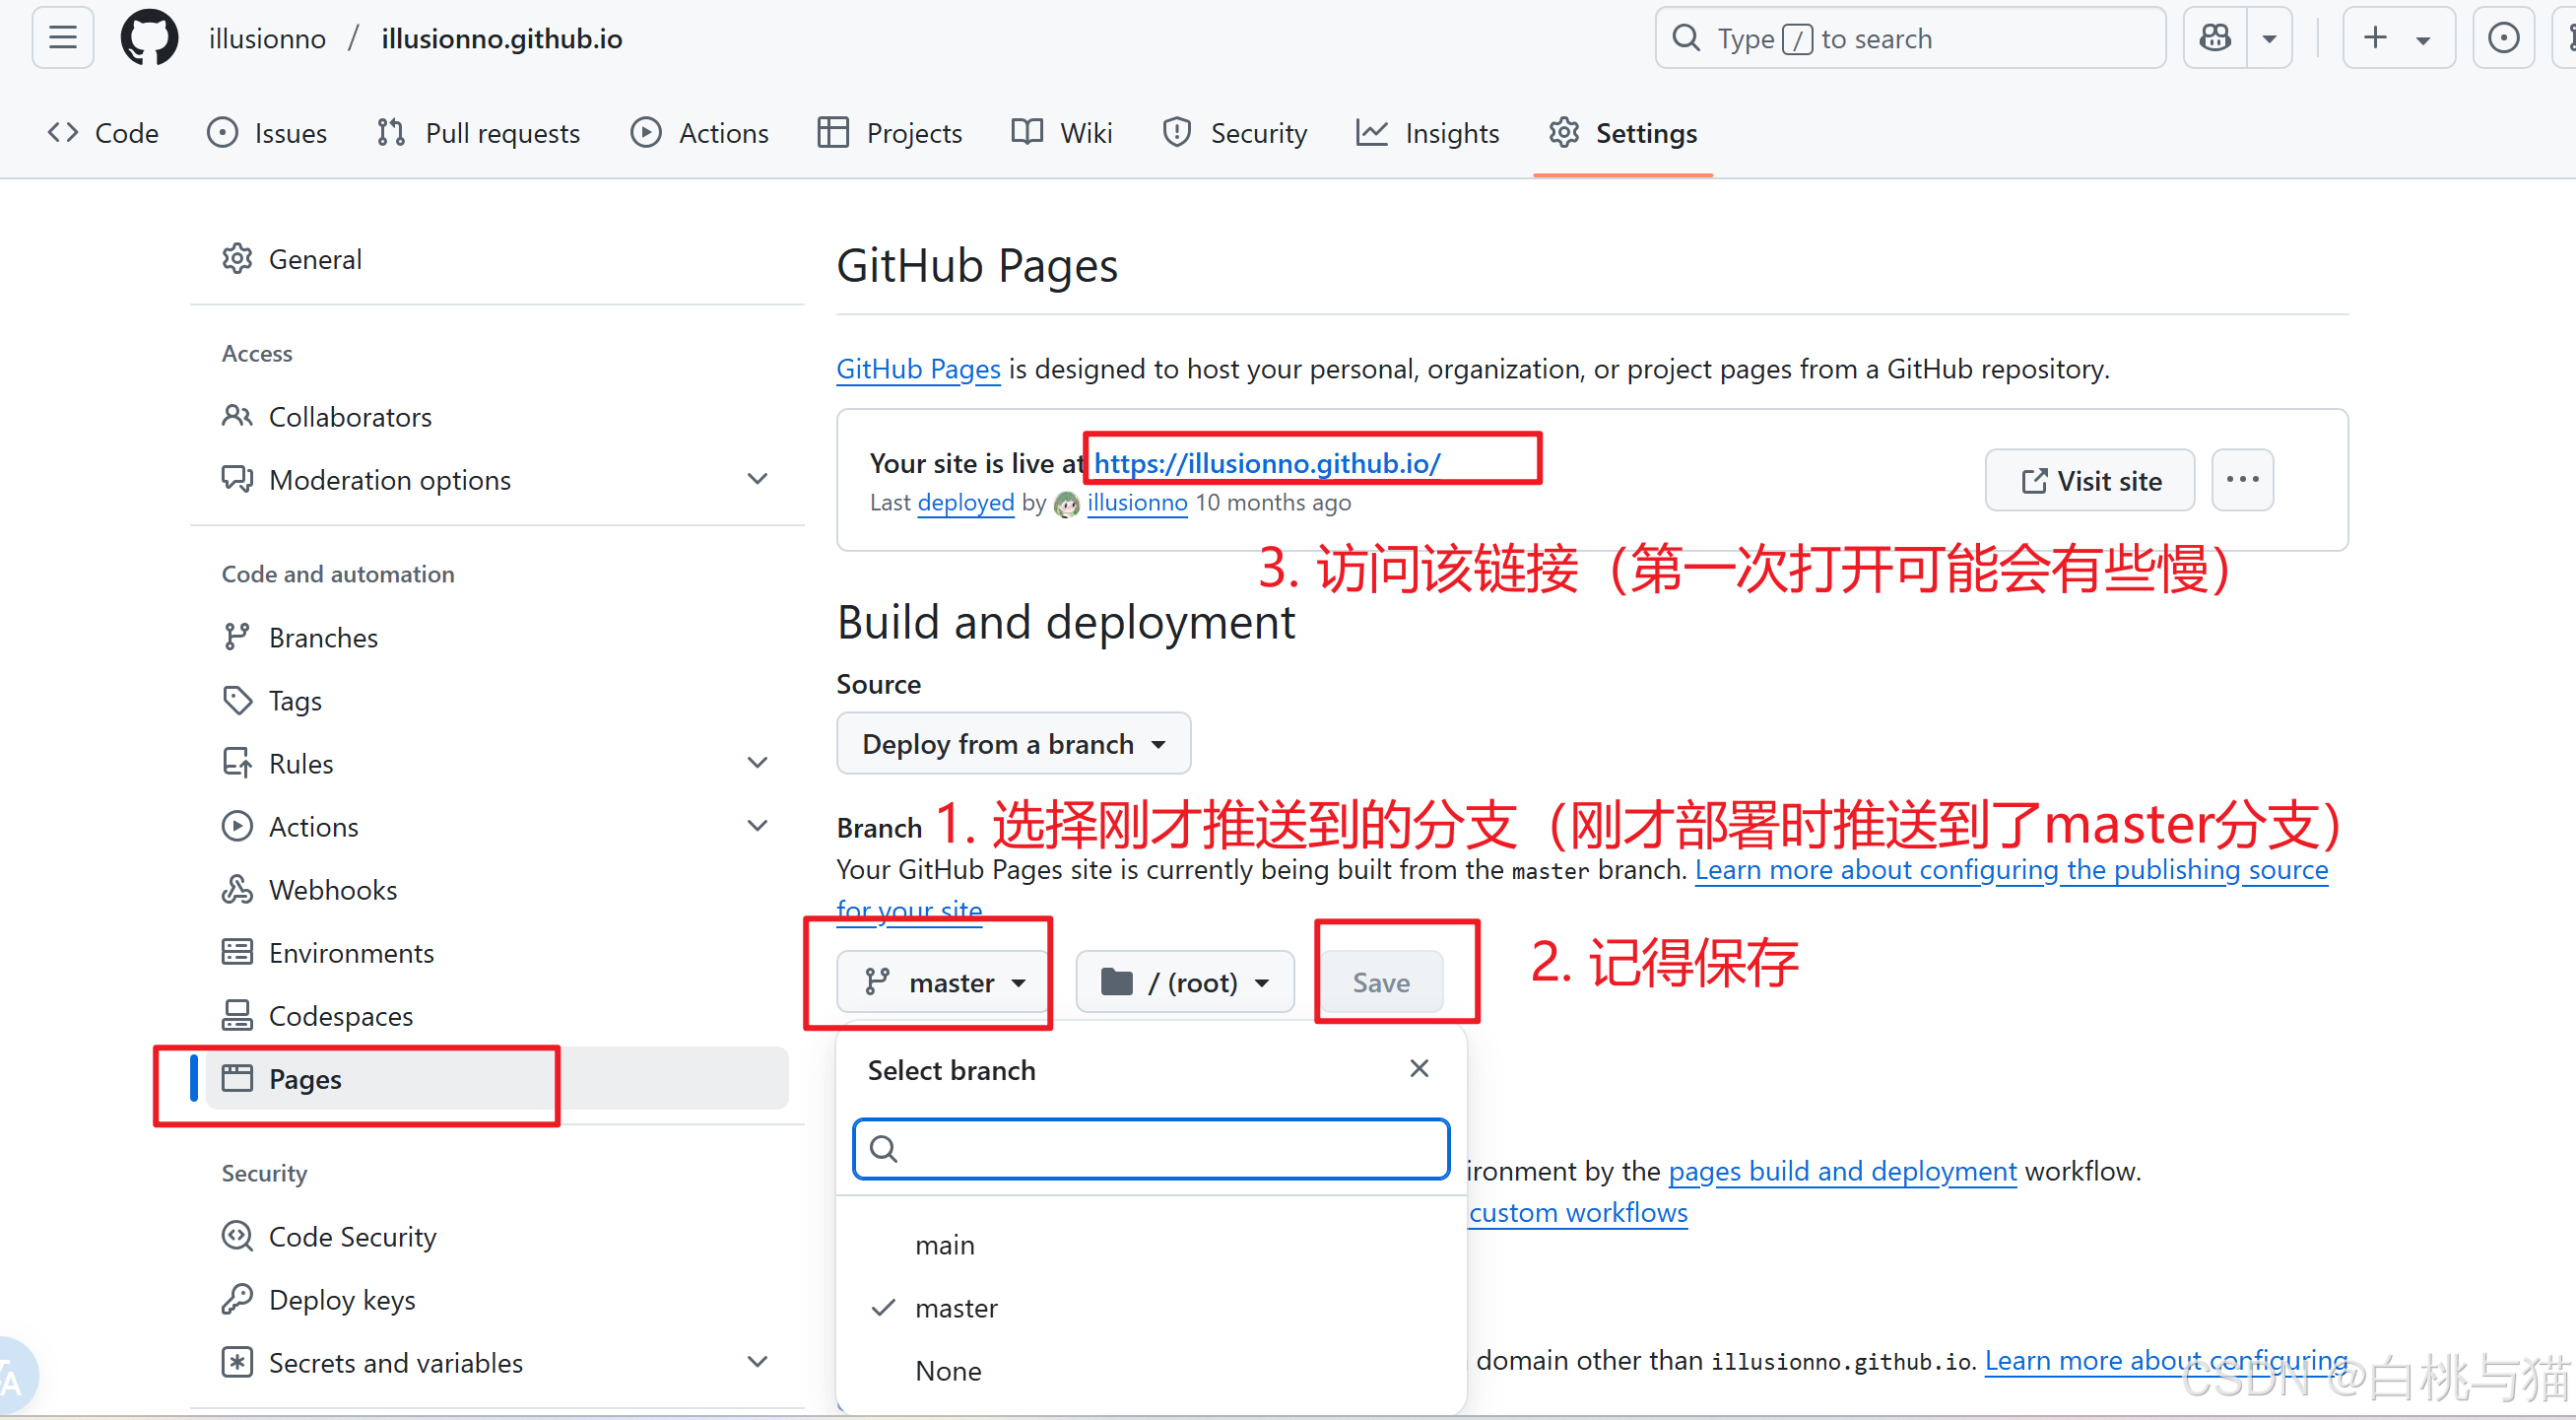Click the plus create-new icon
The image size is (2576, 1420).
click(x=2375, y=38)
